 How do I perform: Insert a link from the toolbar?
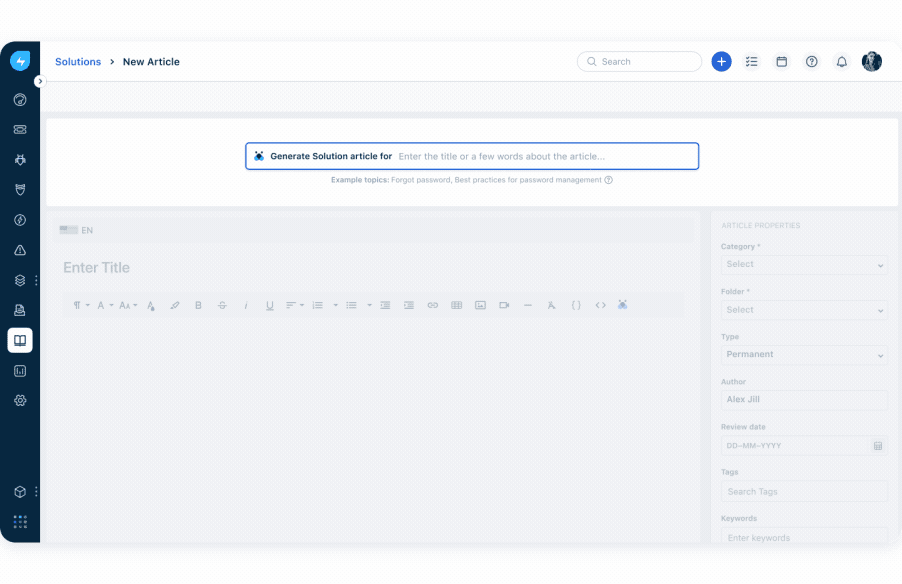(433, 306)
